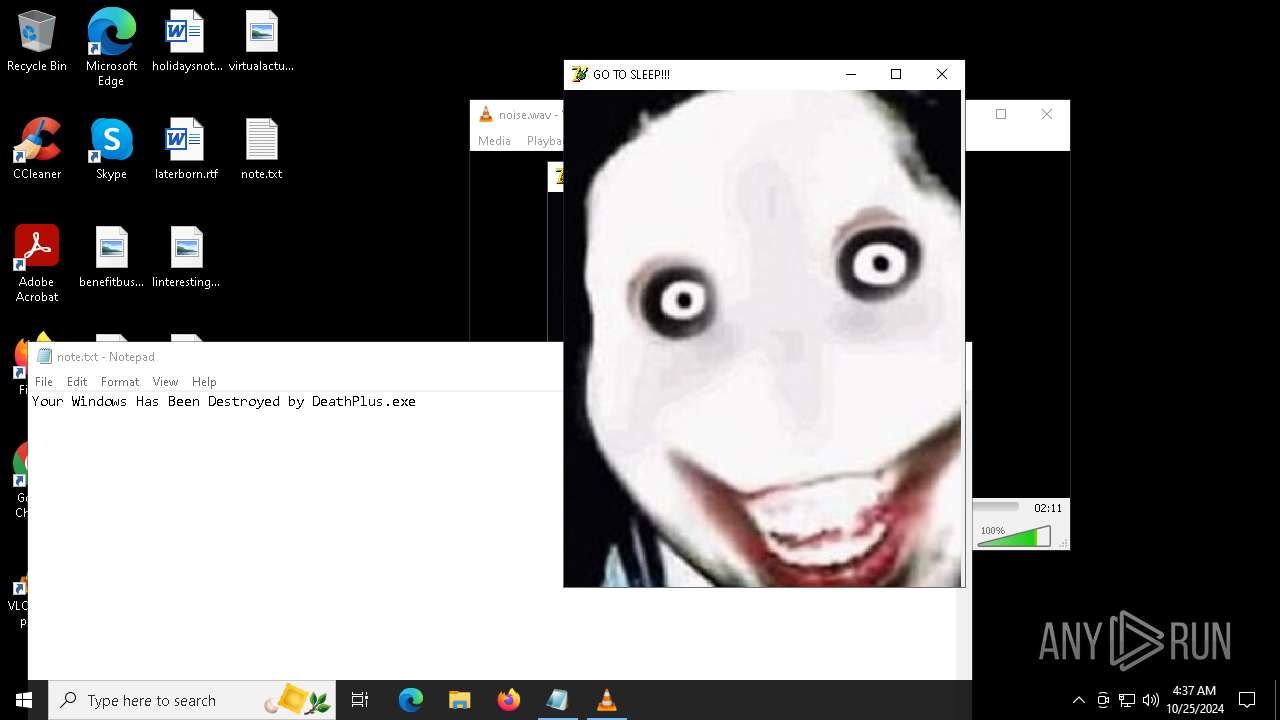Close the VLC noise.wav window
Screen dimensions: 1280x720
(x=1046, y=114)
